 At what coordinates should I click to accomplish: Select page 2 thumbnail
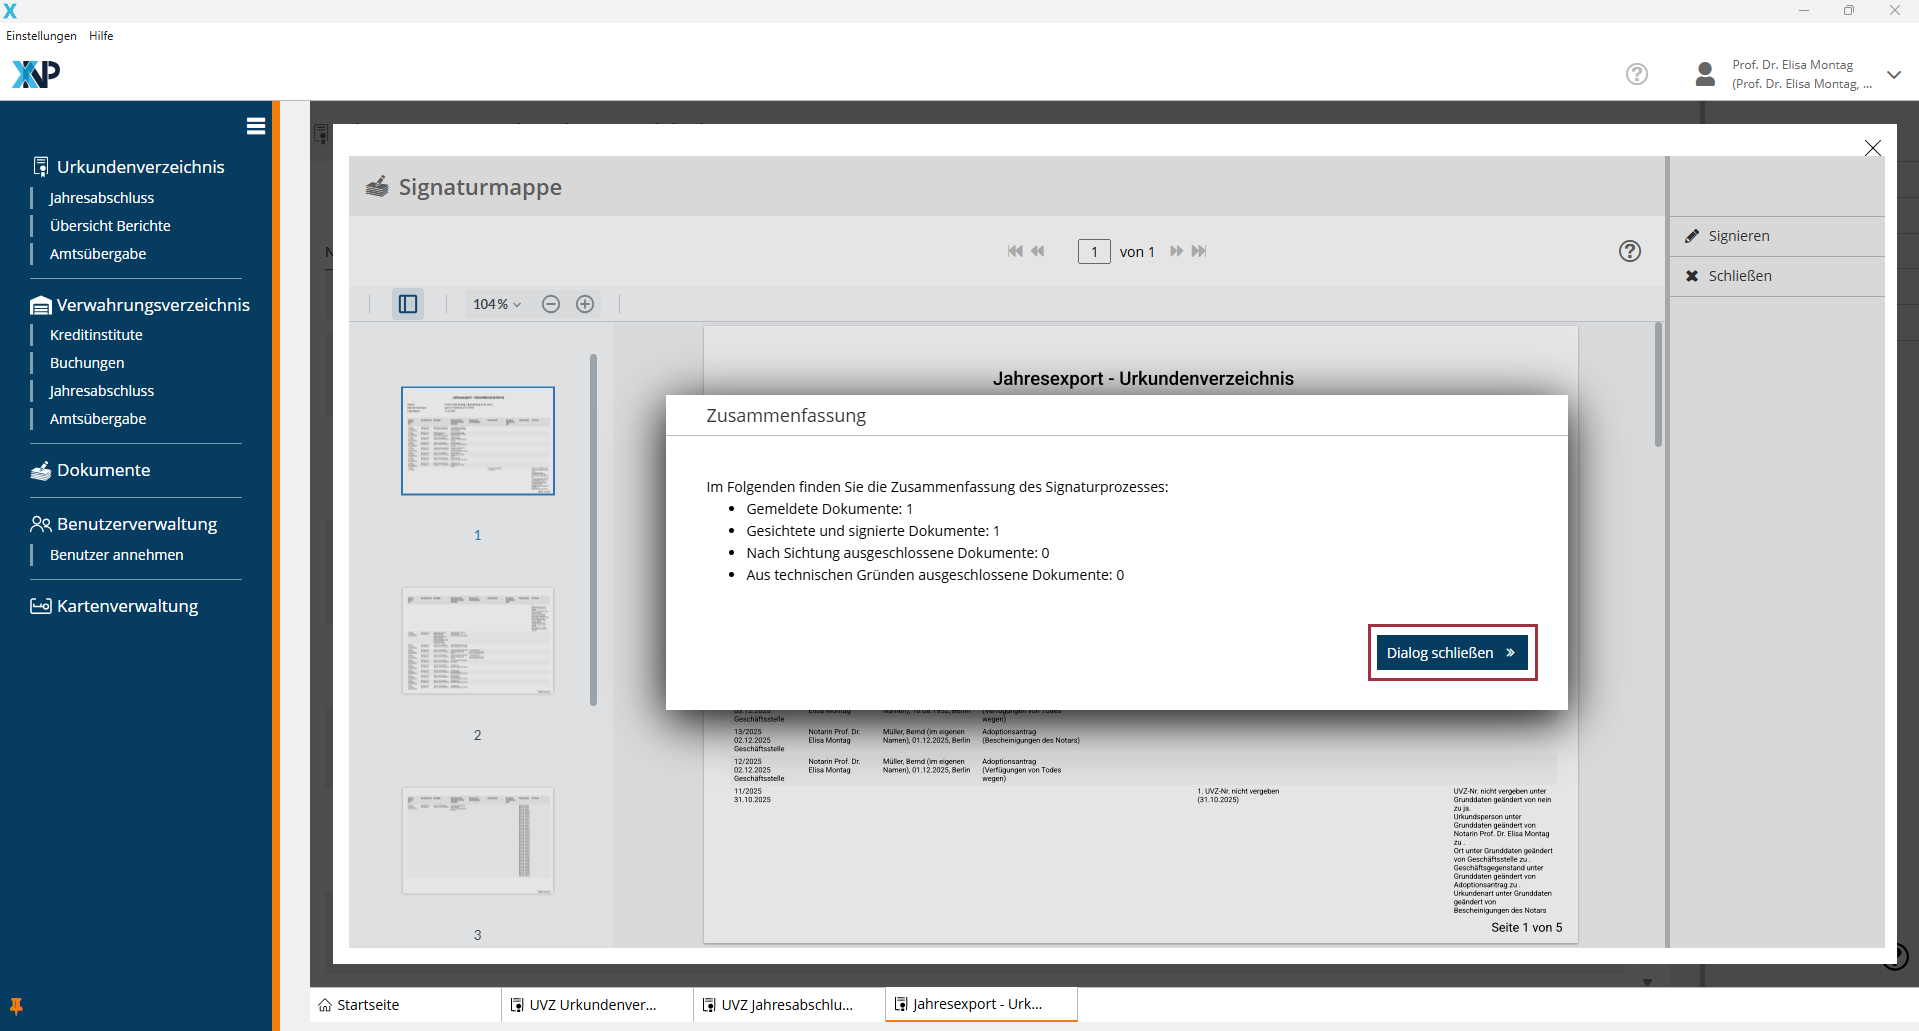click(478, 641)
